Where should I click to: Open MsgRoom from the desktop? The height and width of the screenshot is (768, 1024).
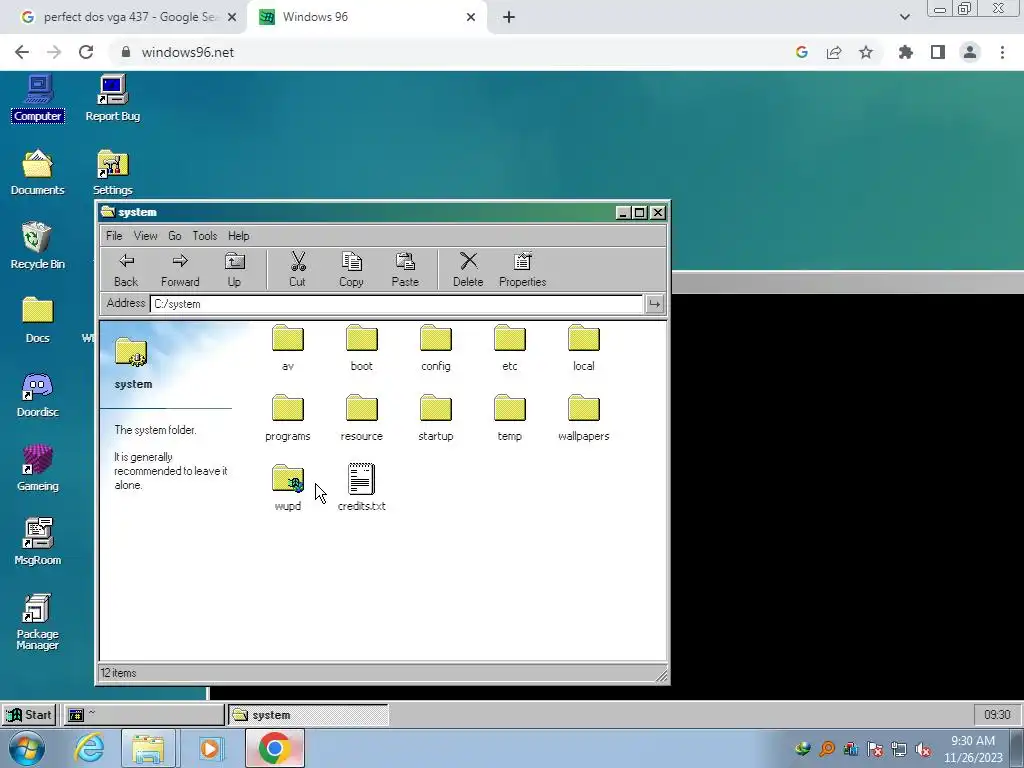[x=38, y=542]
